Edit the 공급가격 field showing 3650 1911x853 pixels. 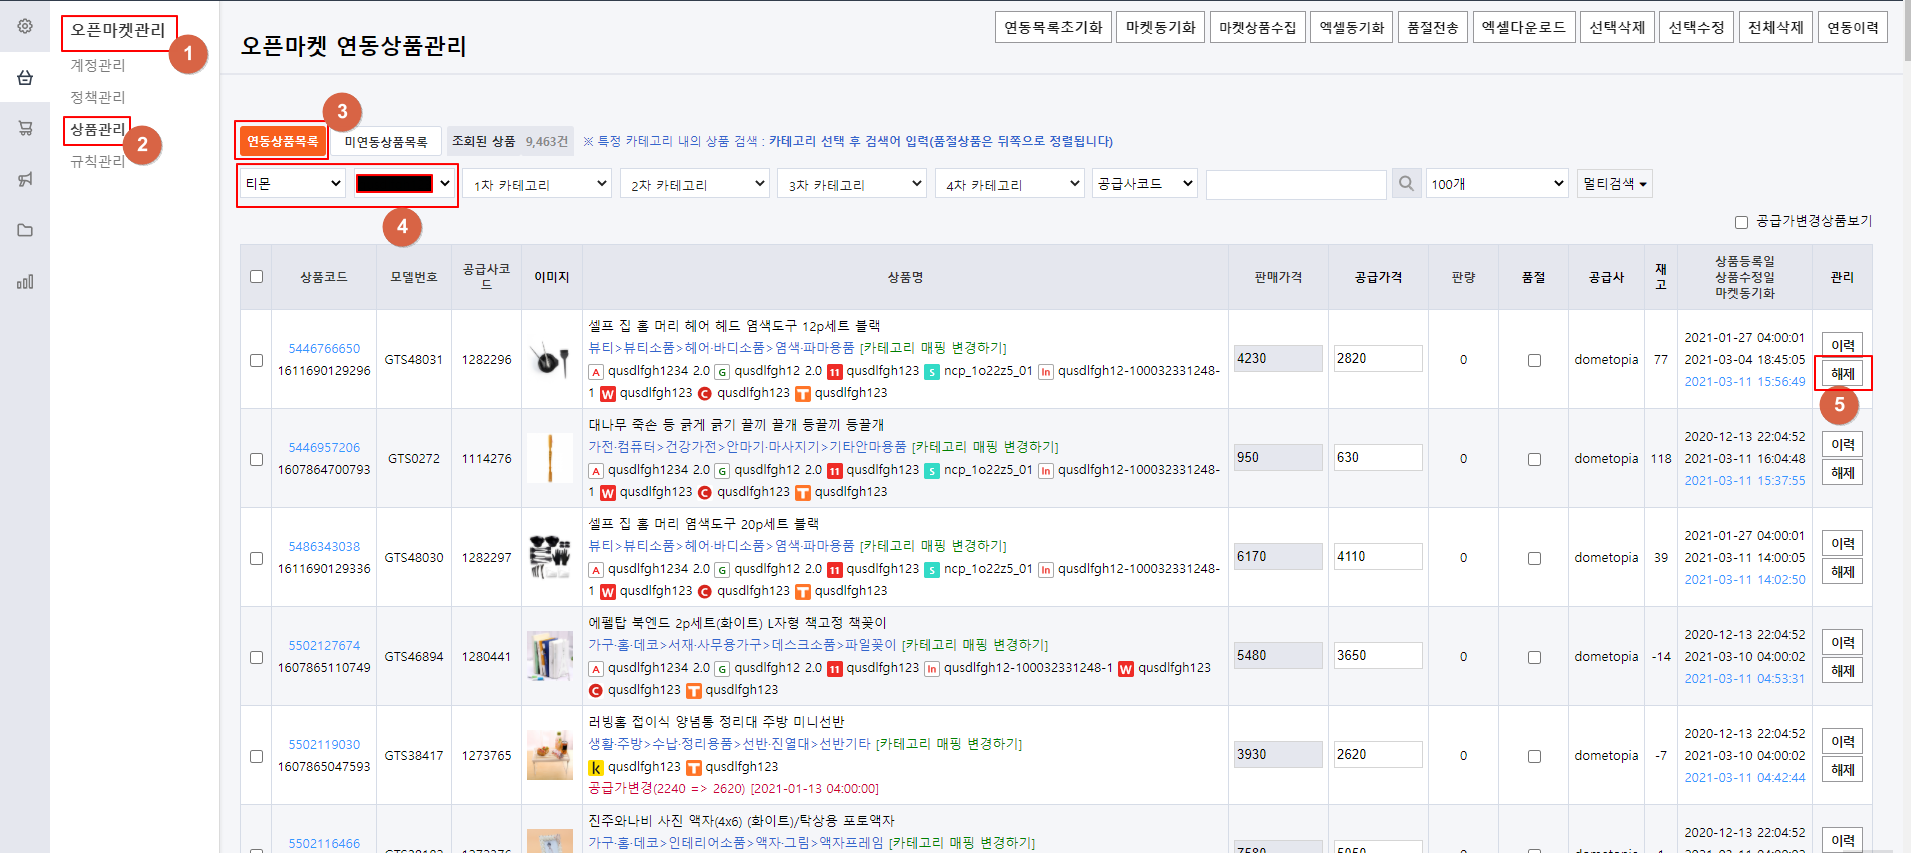1378,655
